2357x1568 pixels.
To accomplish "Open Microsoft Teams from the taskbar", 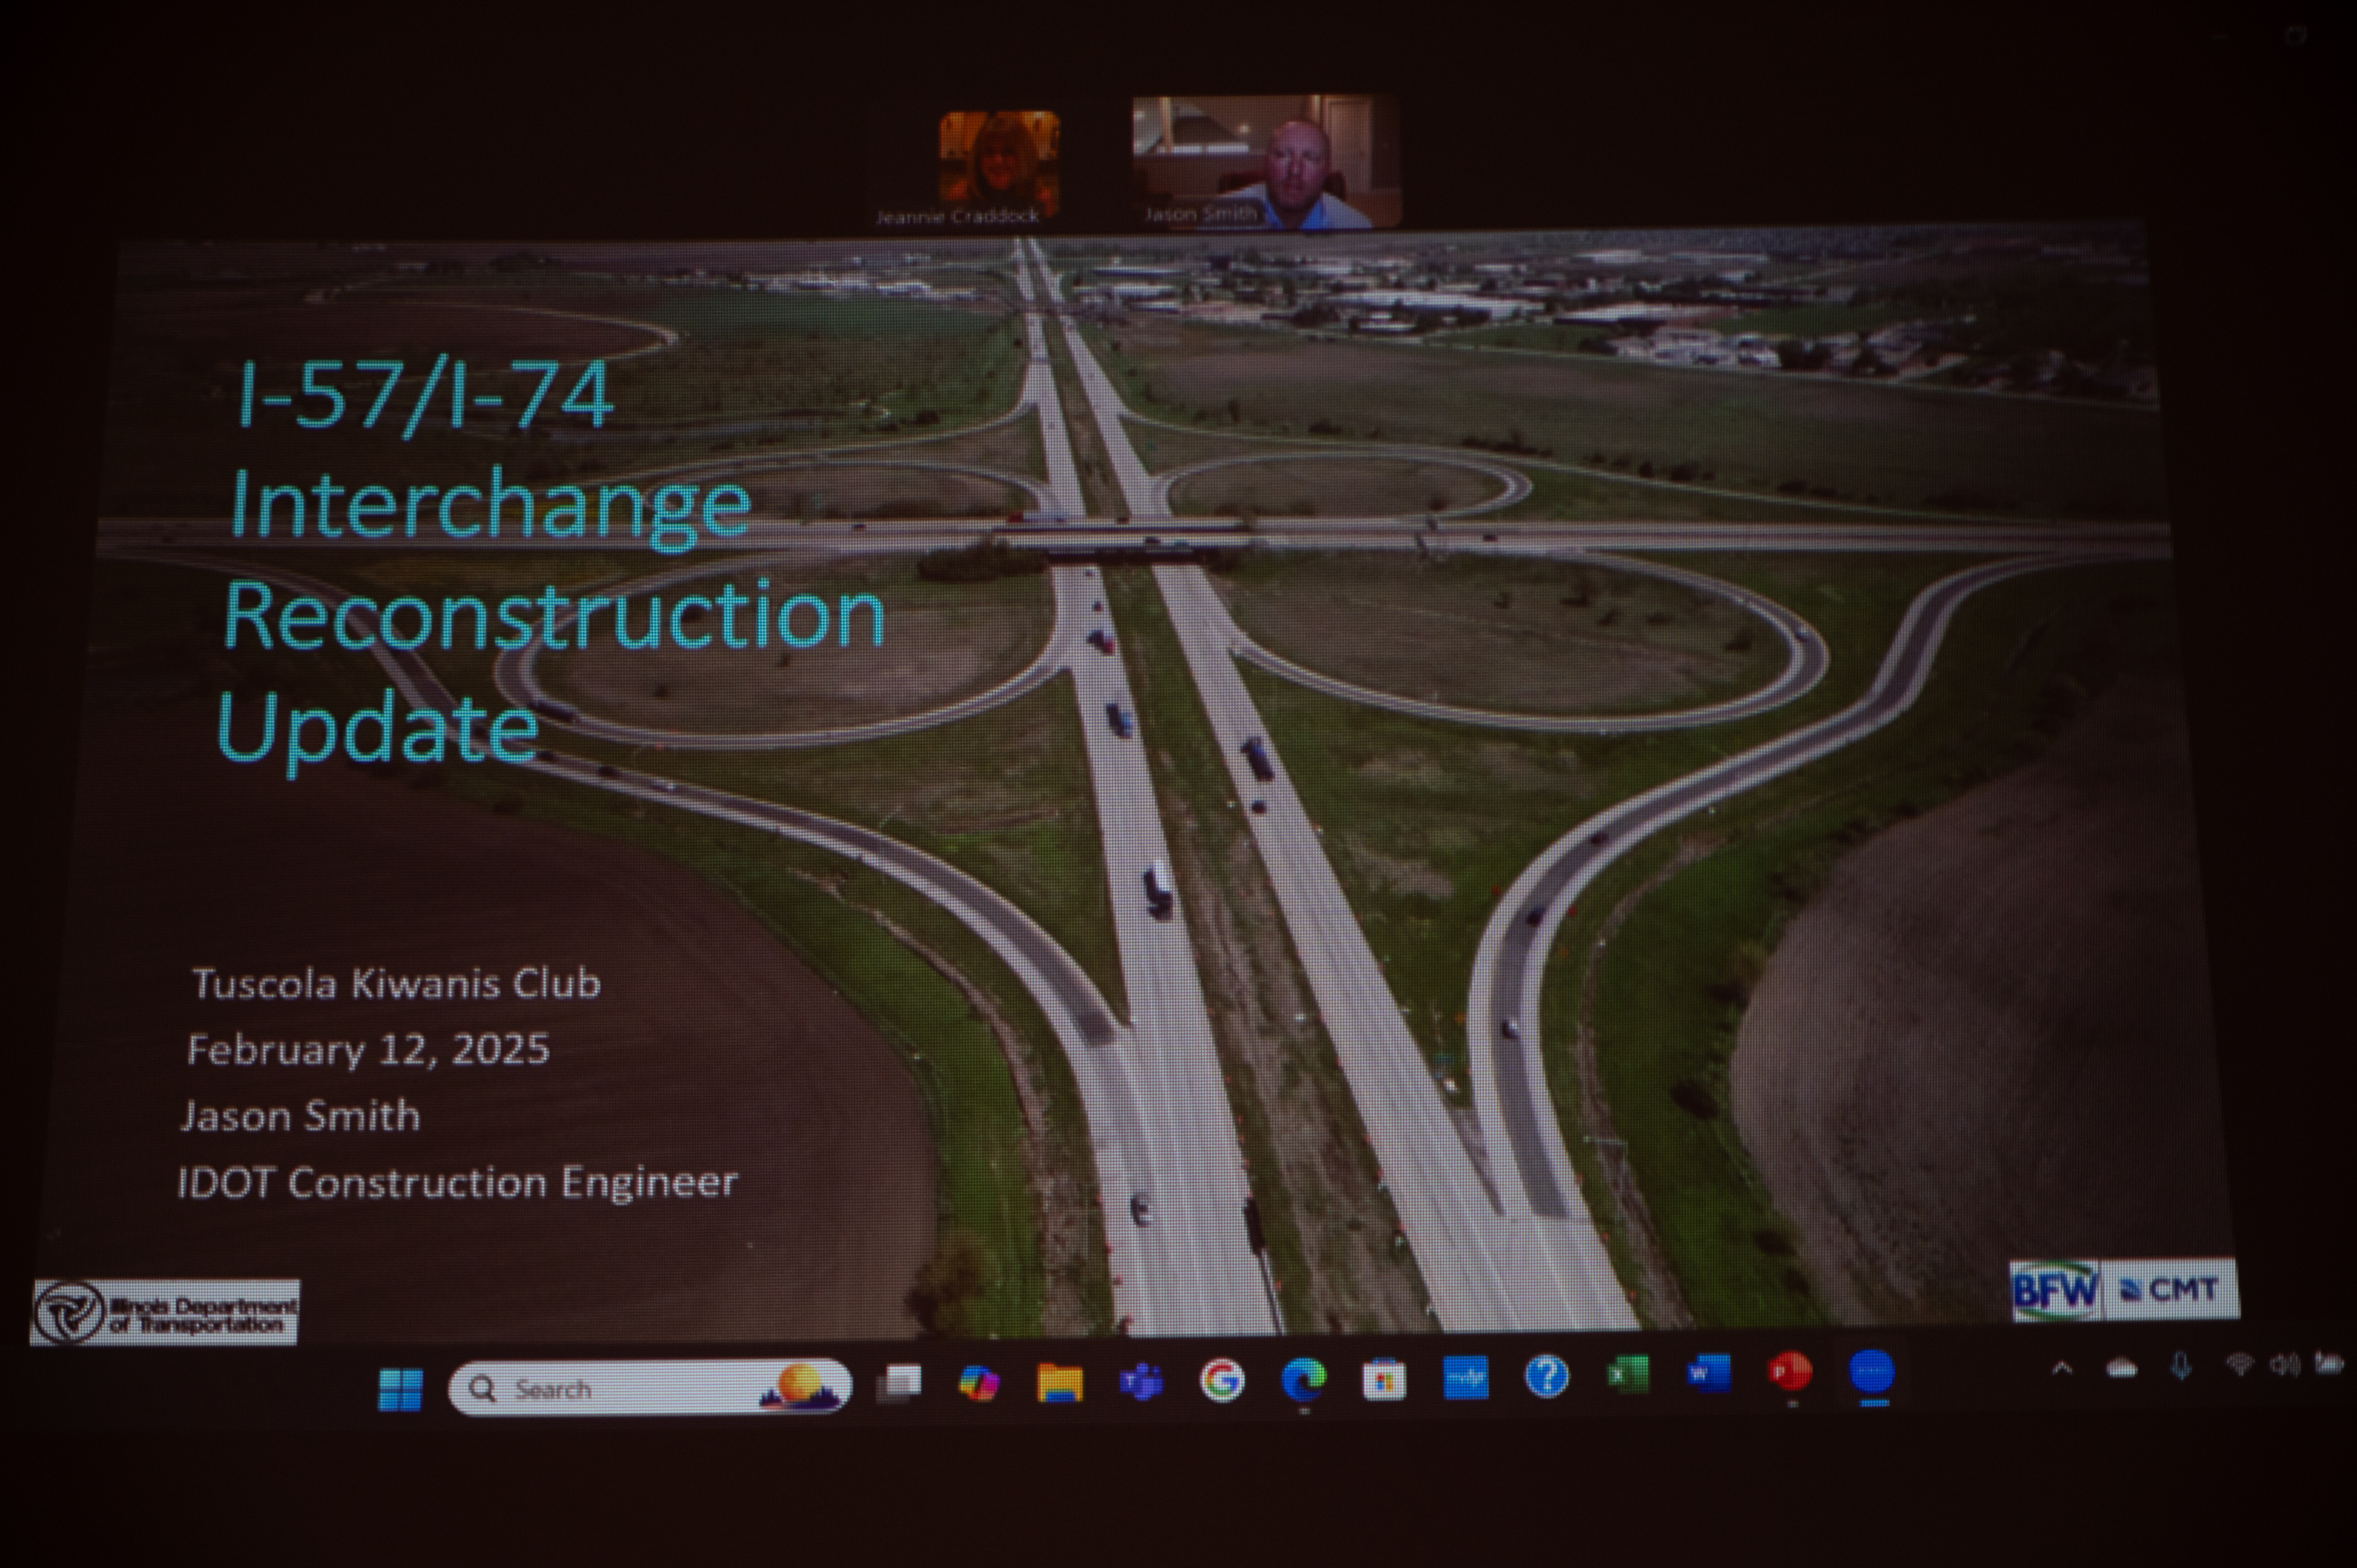I will (1141, 1383).
